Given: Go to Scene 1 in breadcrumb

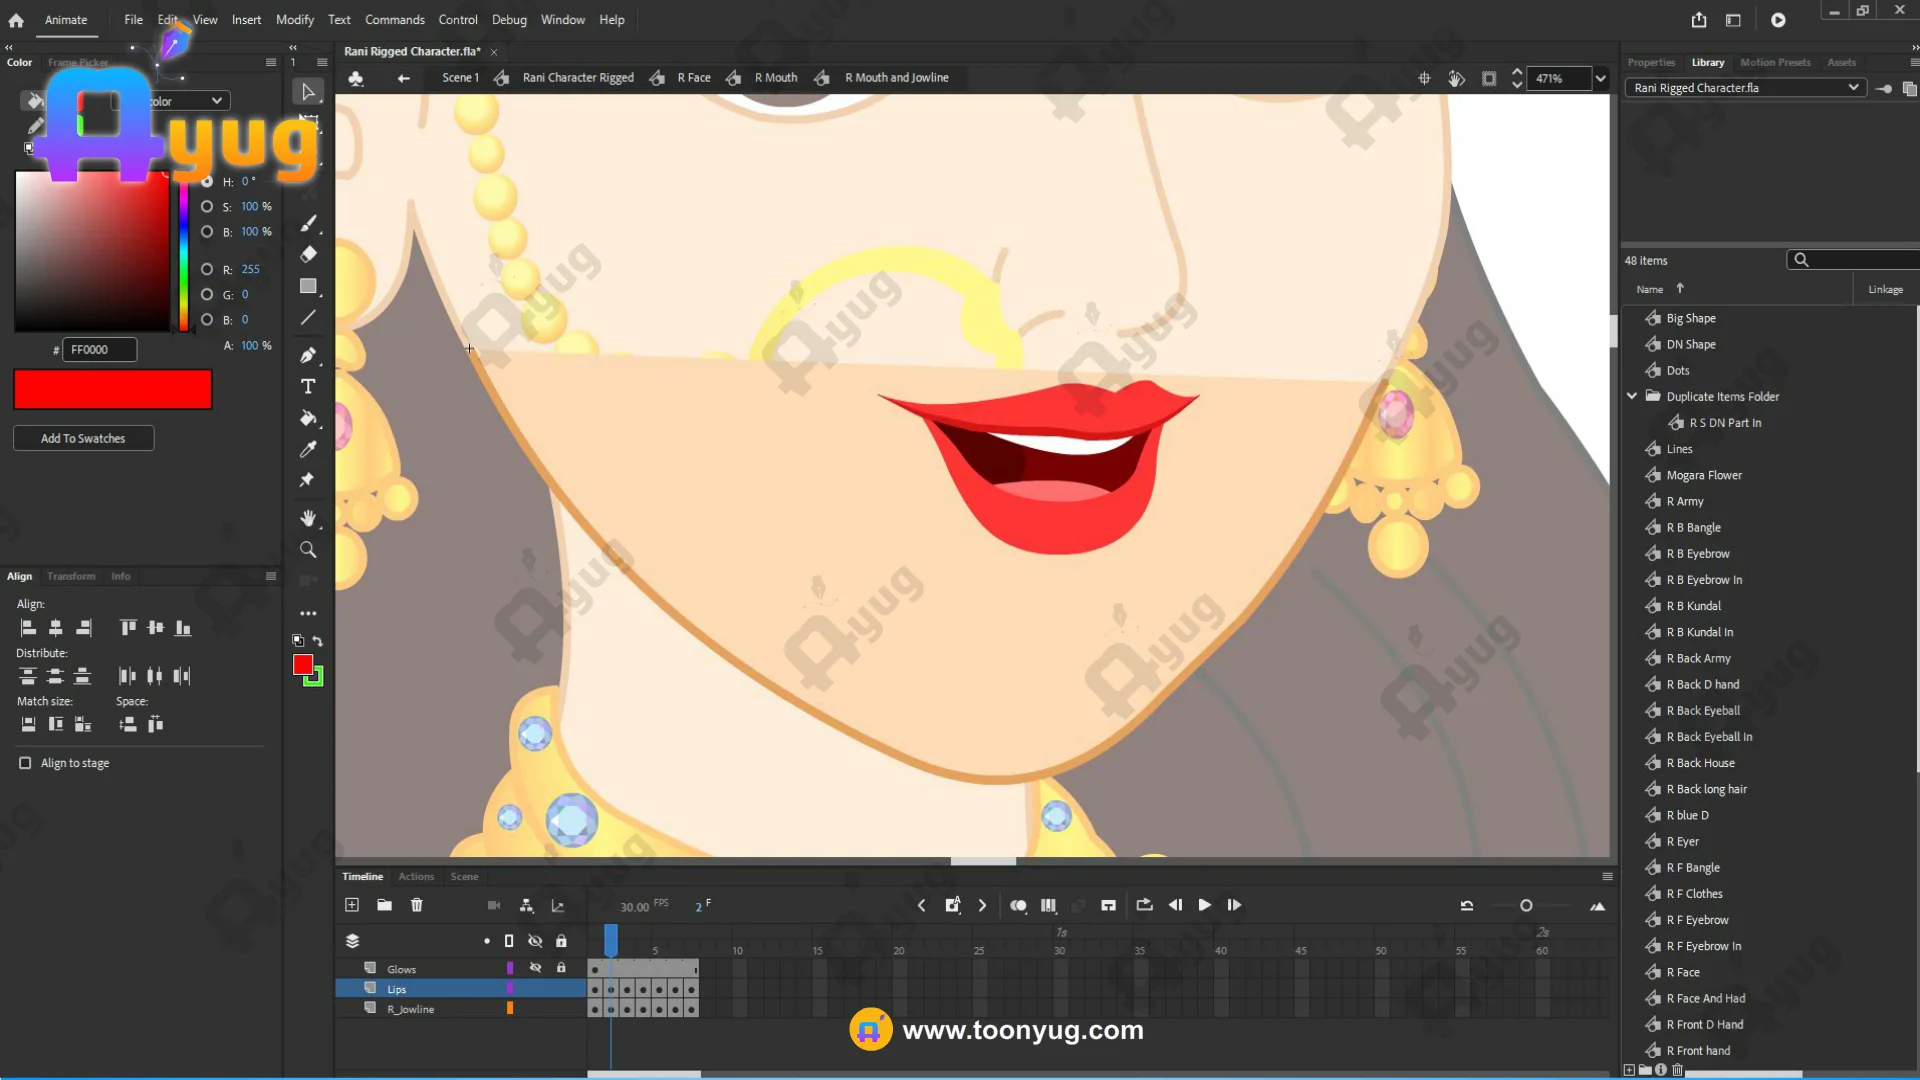Looking at the screenshot, I should click(460, 78).
